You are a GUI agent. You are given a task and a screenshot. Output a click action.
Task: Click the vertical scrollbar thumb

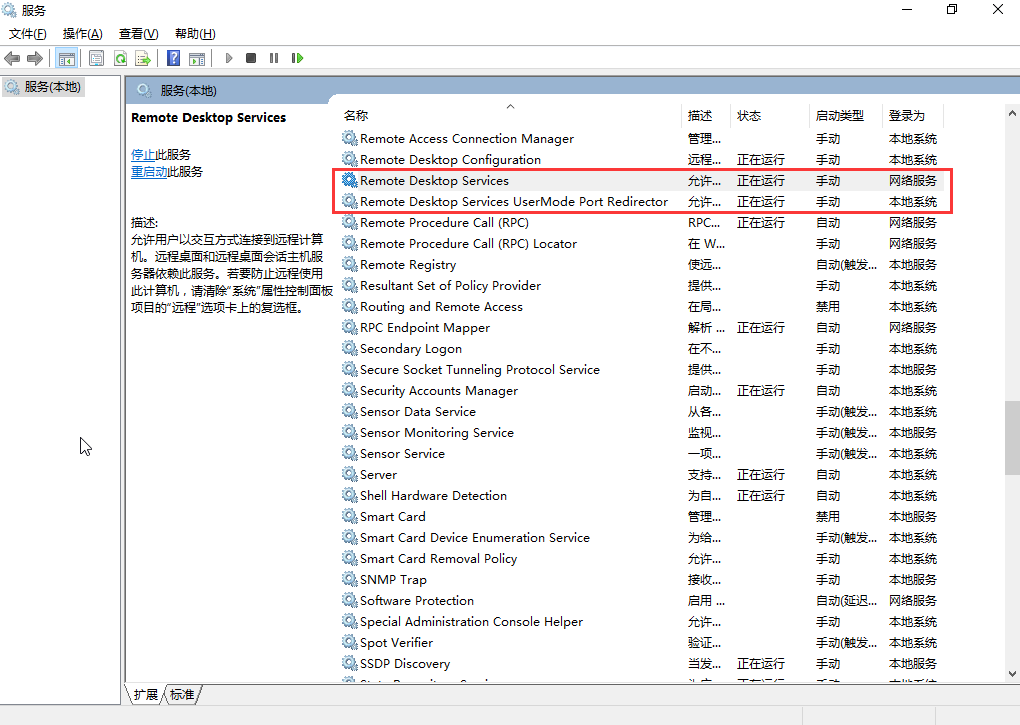1012,438
